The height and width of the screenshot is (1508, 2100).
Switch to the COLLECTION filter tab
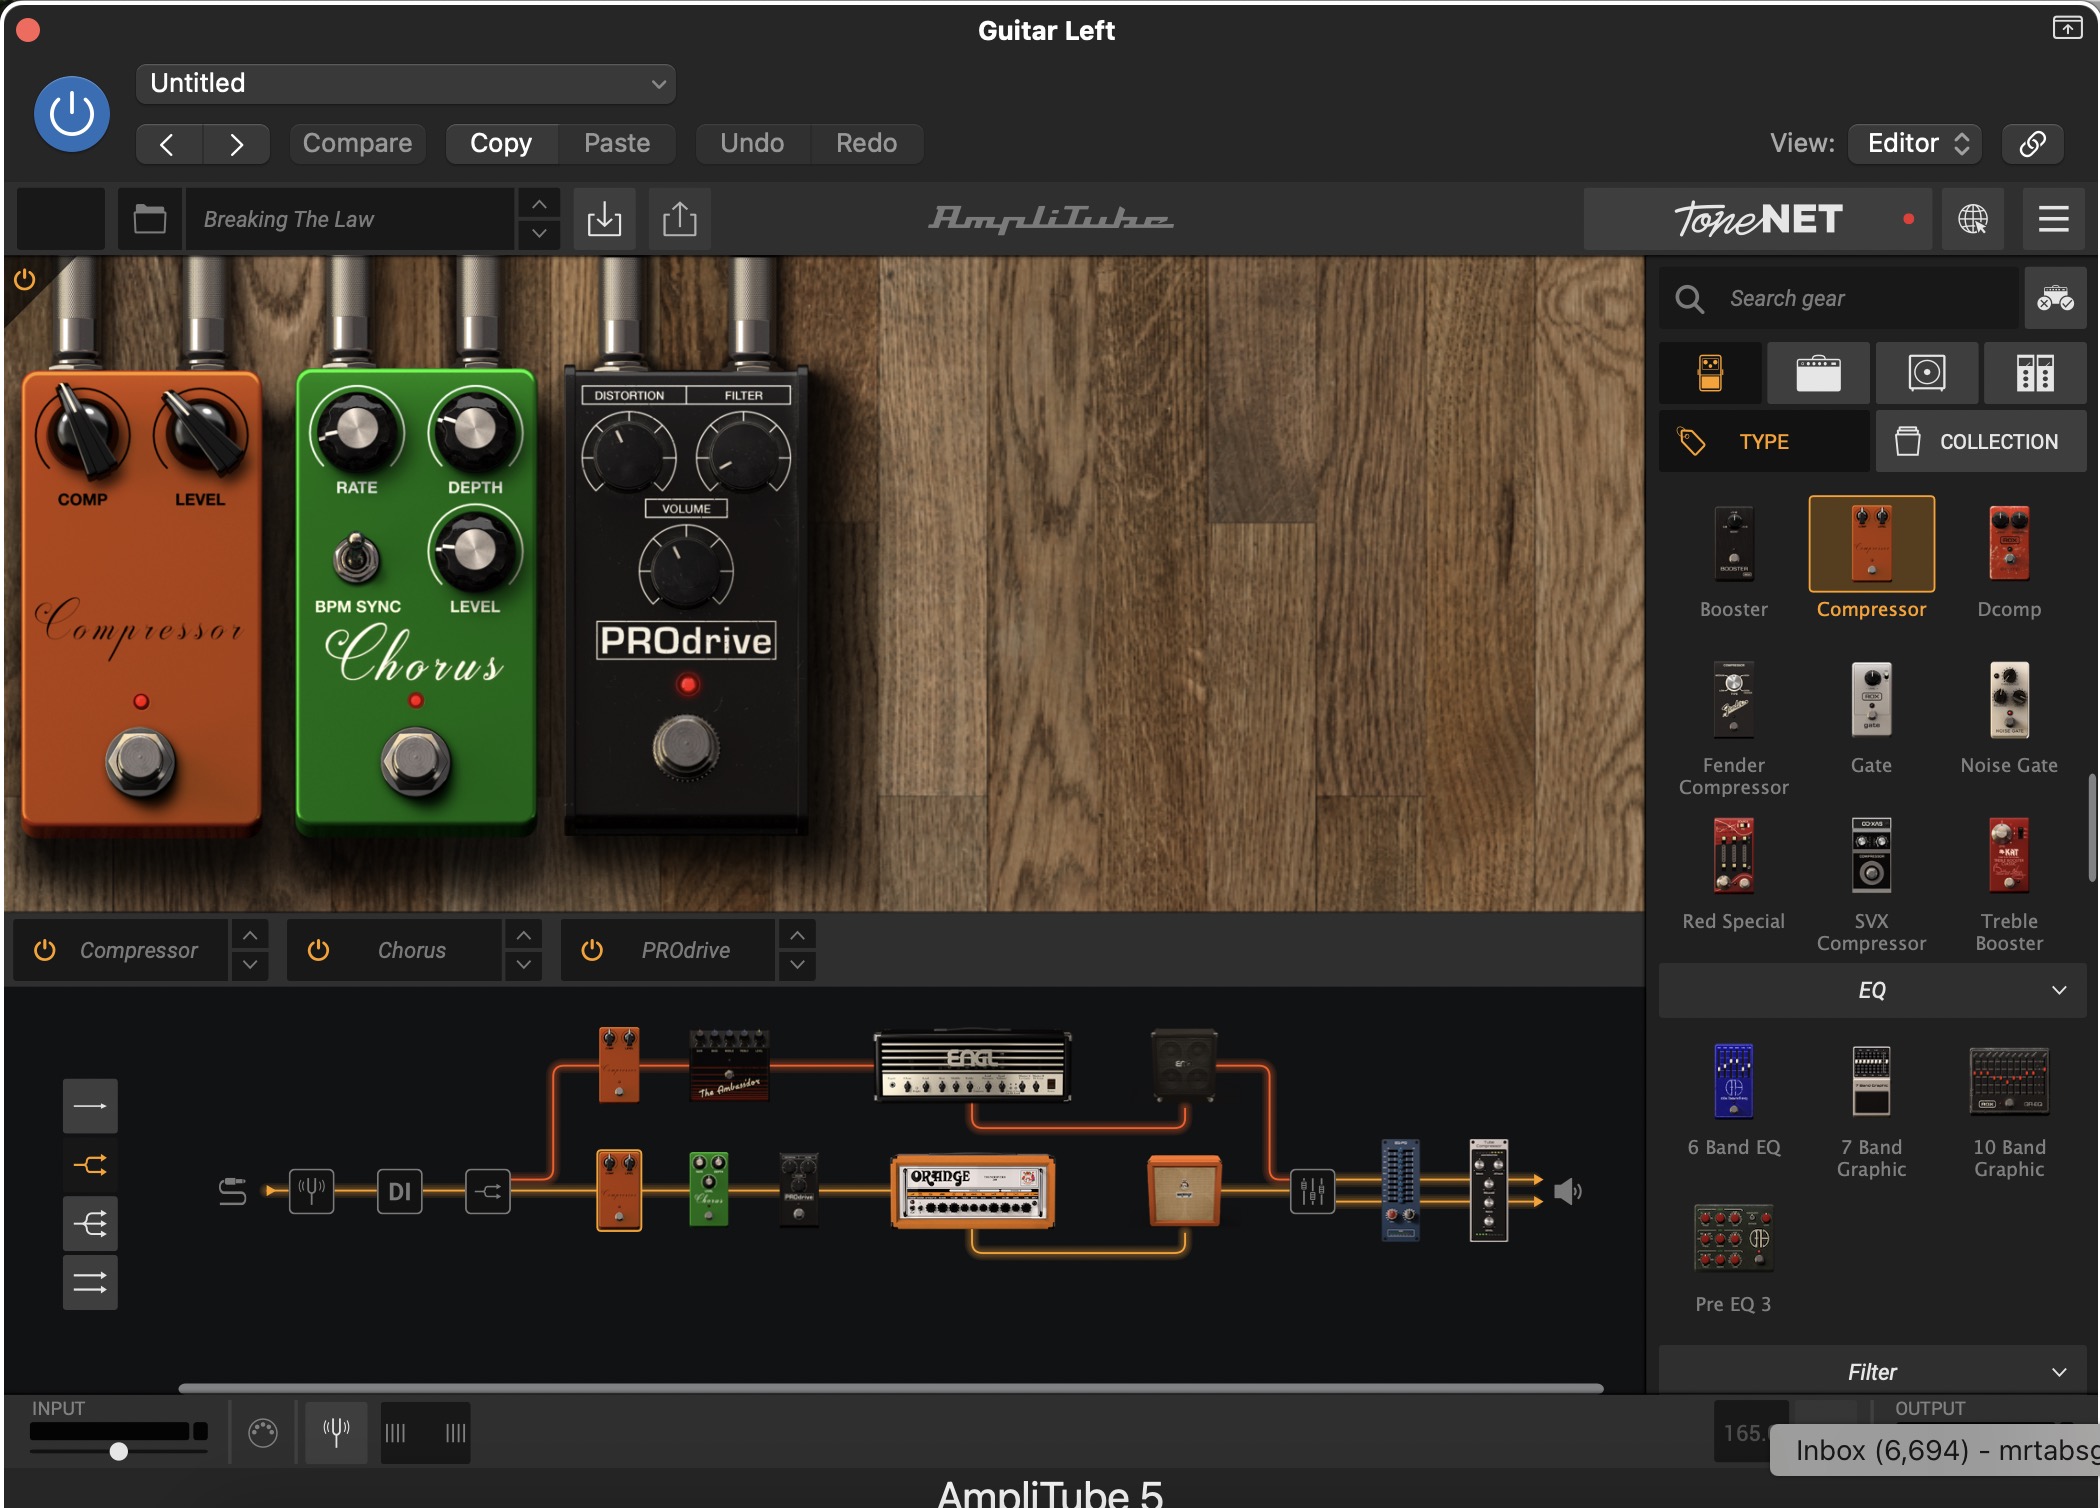(x=1980, y=441)
